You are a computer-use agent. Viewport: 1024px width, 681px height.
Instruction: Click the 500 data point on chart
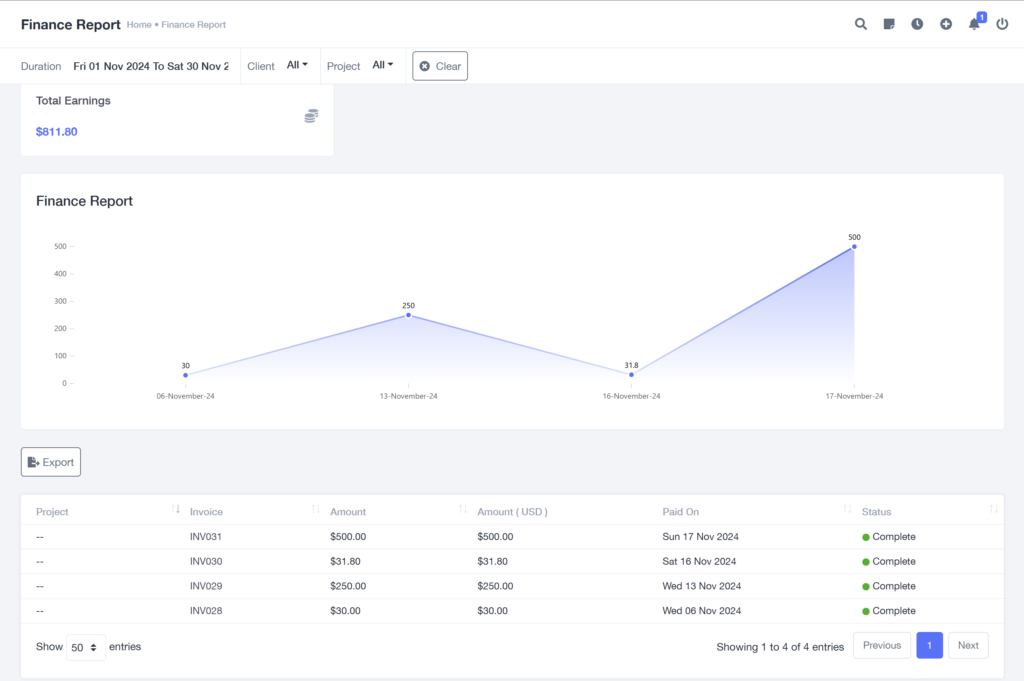click(854, 246)
